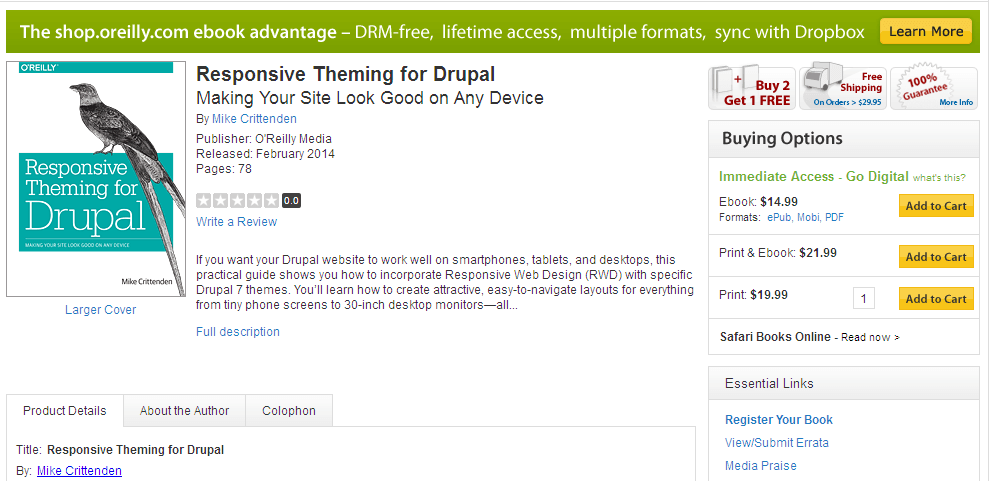The image size is (989, 481).
Task: Click the Print quantity input field
Action: point(865,299)
